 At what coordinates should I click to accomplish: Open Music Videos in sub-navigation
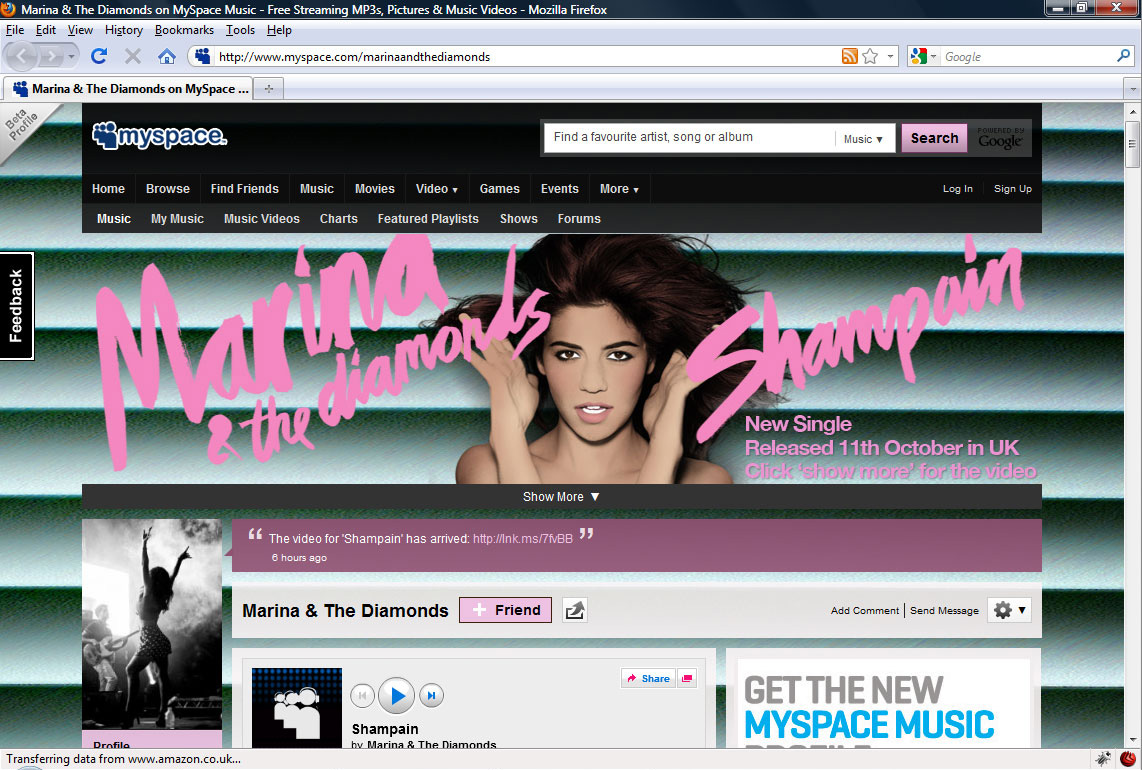click(x=261, y=219)
